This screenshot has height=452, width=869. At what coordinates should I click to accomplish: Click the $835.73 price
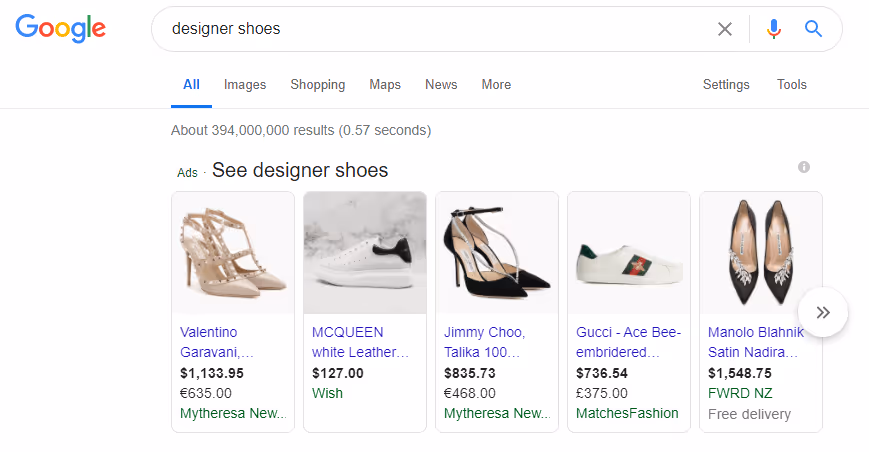tap(469, 373)
